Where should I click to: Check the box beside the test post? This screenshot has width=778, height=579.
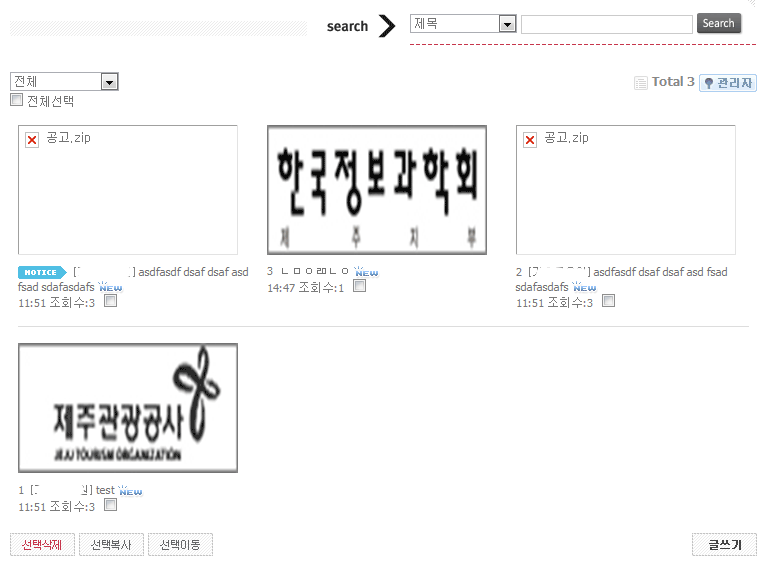[x=110, y=505]
